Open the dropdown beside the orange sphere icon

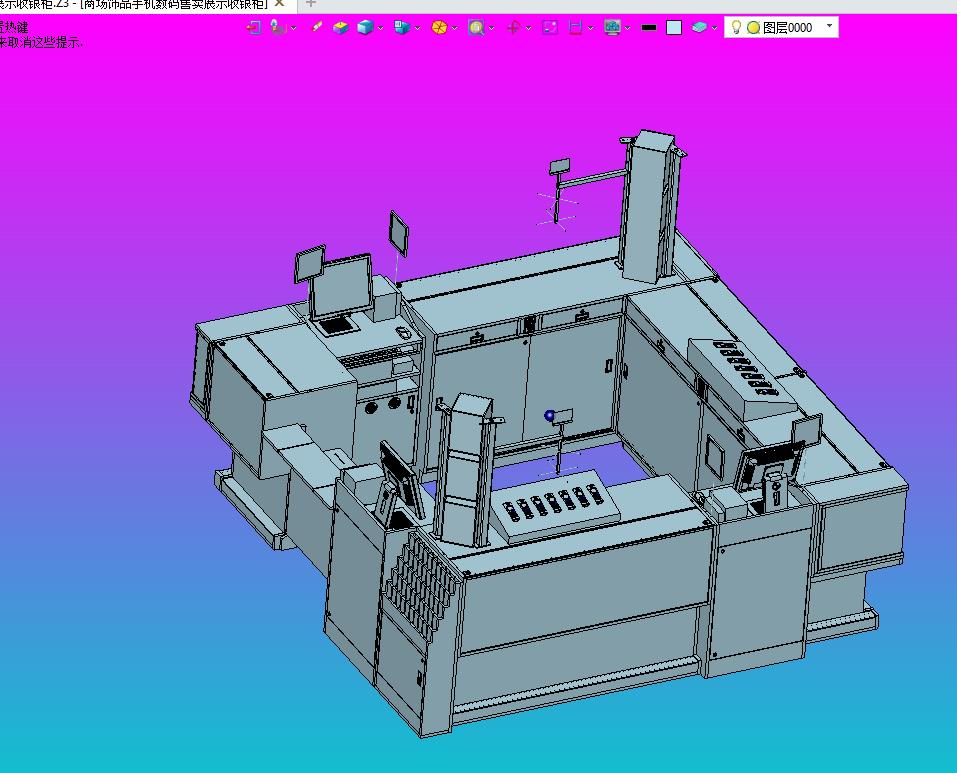(455, 28)
